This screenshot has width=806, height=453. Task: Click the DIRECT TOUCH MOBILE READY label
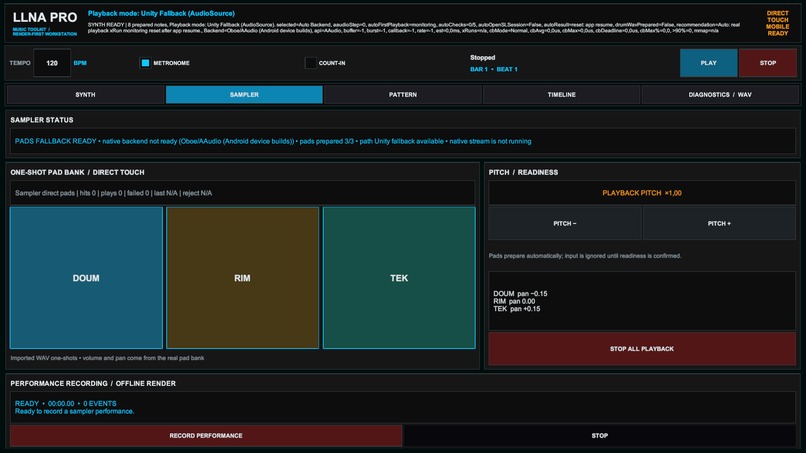coord(778,23)
